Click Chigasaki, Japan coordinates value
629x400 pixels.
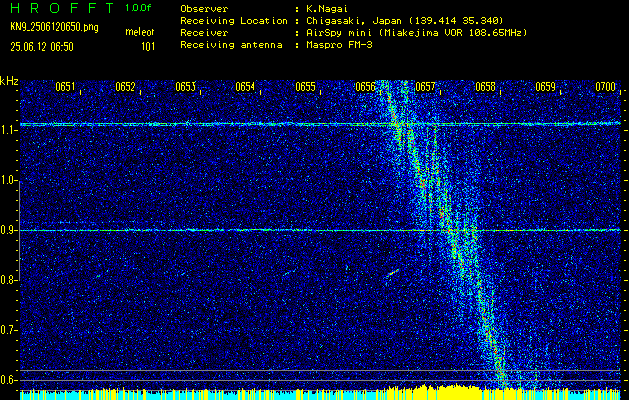click(x=405, y=21)
